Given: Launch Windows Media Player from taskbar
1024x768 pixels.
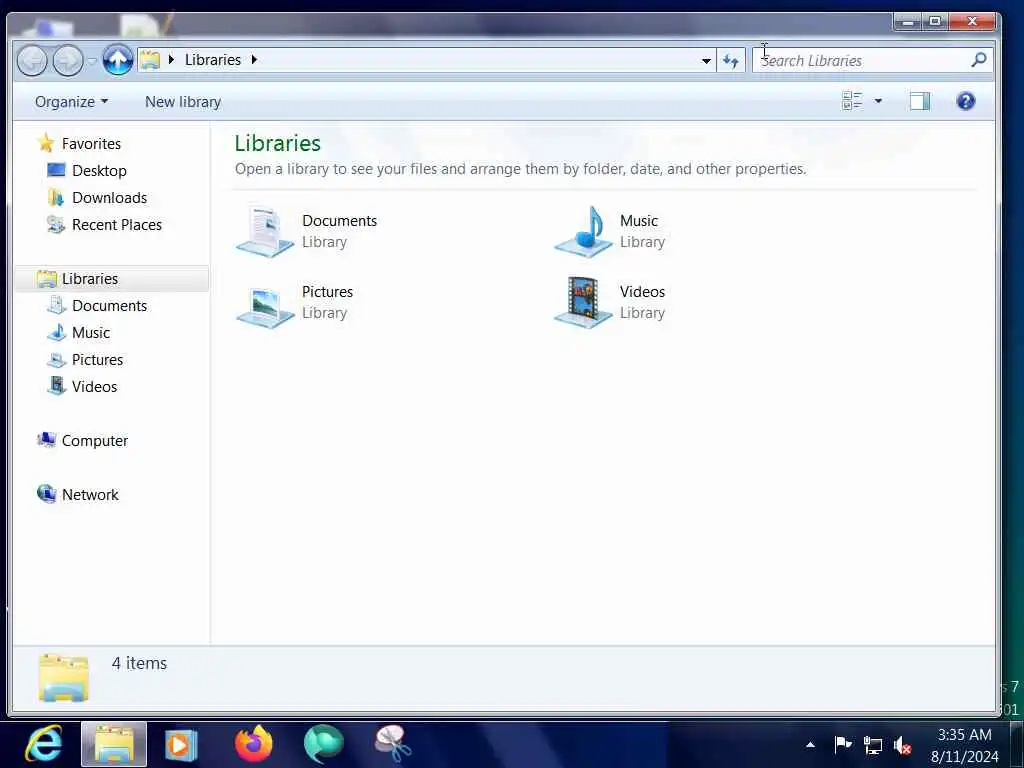Looking at the screenshot, I should tap(181, 744).
